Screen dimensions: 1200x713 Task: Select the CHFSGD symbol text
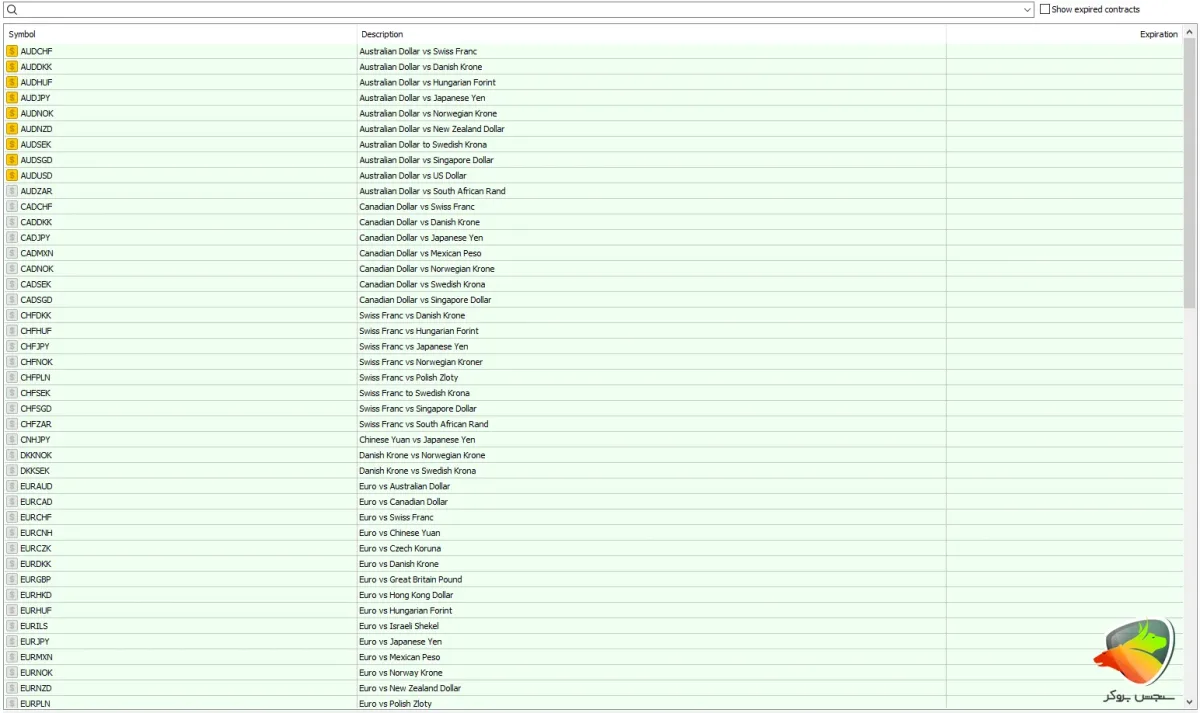point(36,408)
